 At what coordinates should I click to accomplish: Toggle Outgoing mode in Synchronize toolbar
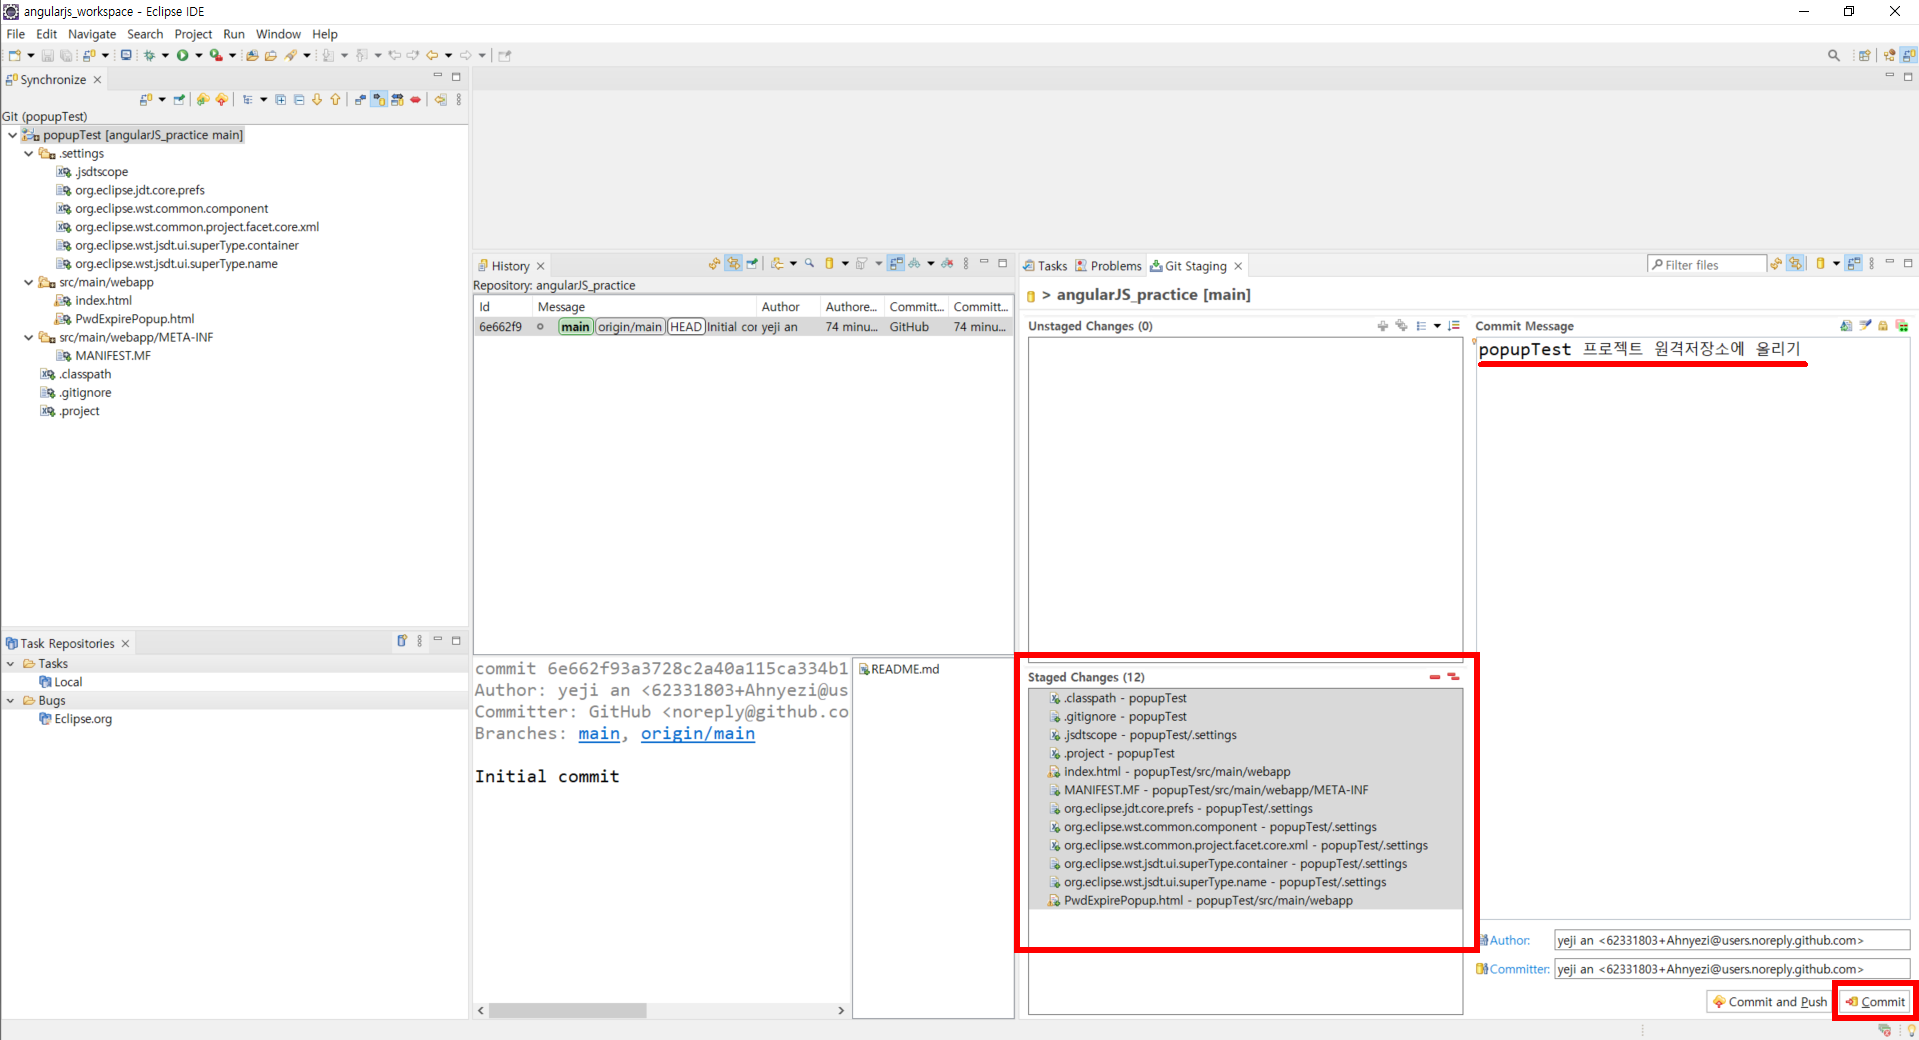click(379, 99)
